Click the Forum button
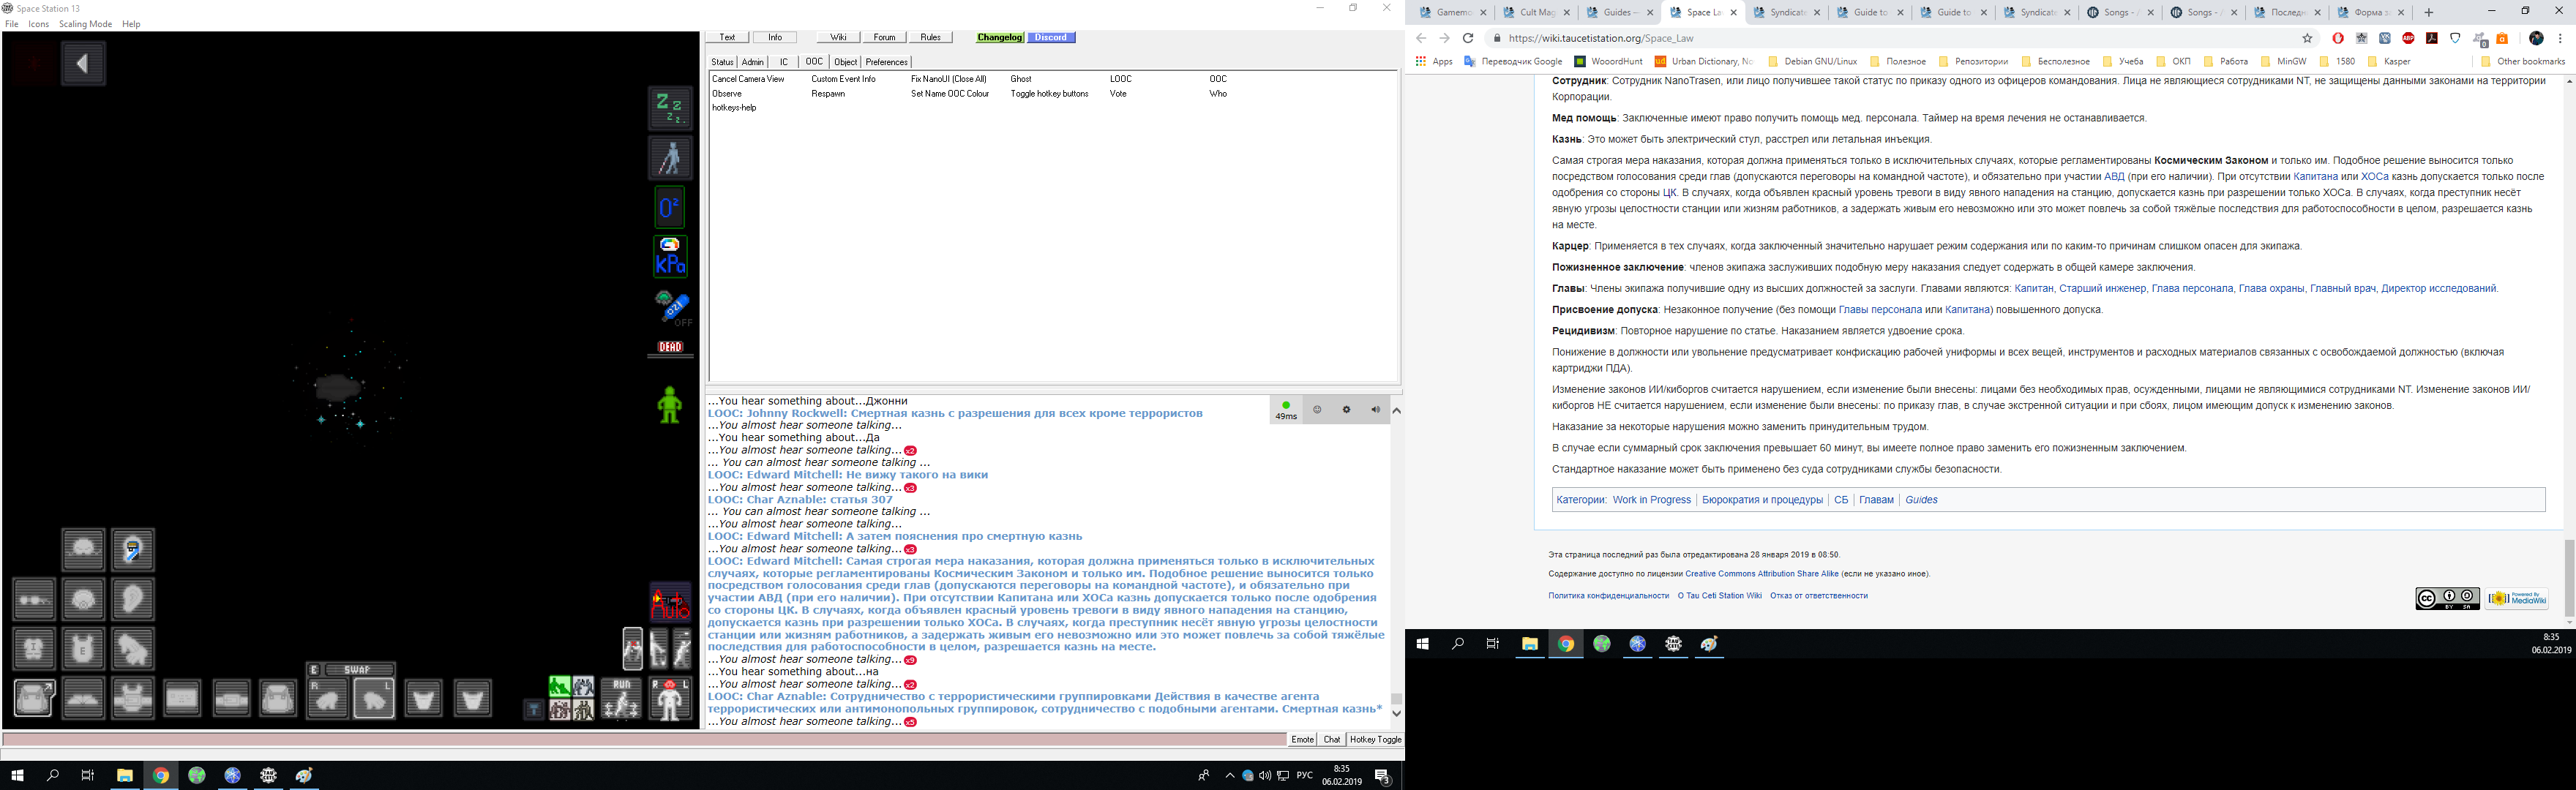The image size is (2576, 790). click(x=884, y=37)
